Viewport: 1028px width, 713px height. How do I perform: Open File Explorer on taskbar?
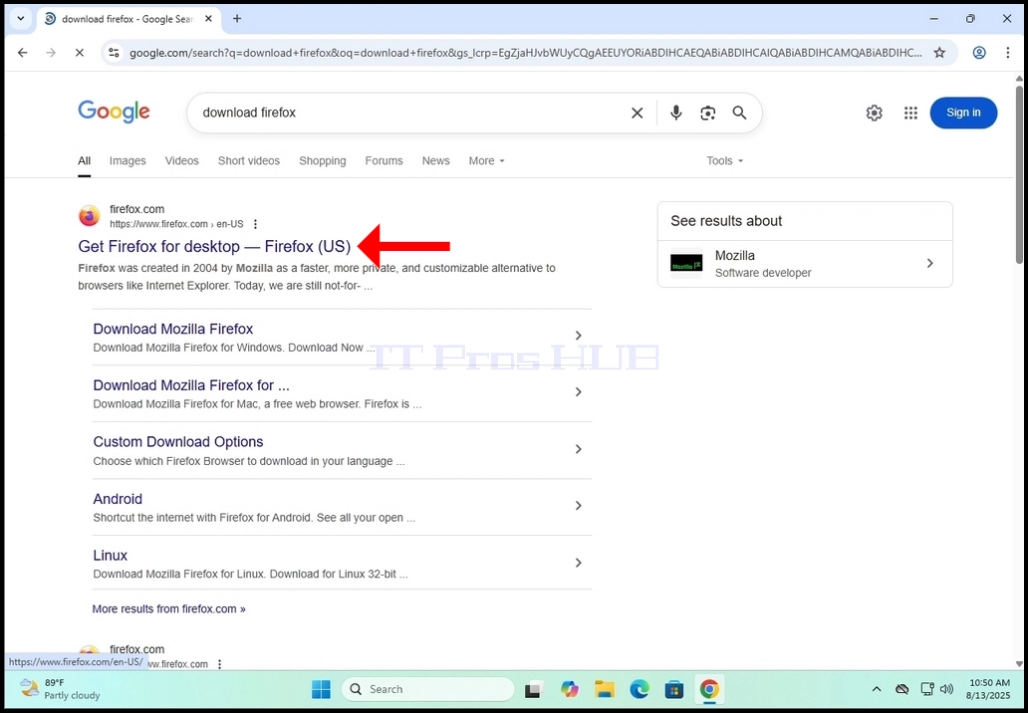604,689
